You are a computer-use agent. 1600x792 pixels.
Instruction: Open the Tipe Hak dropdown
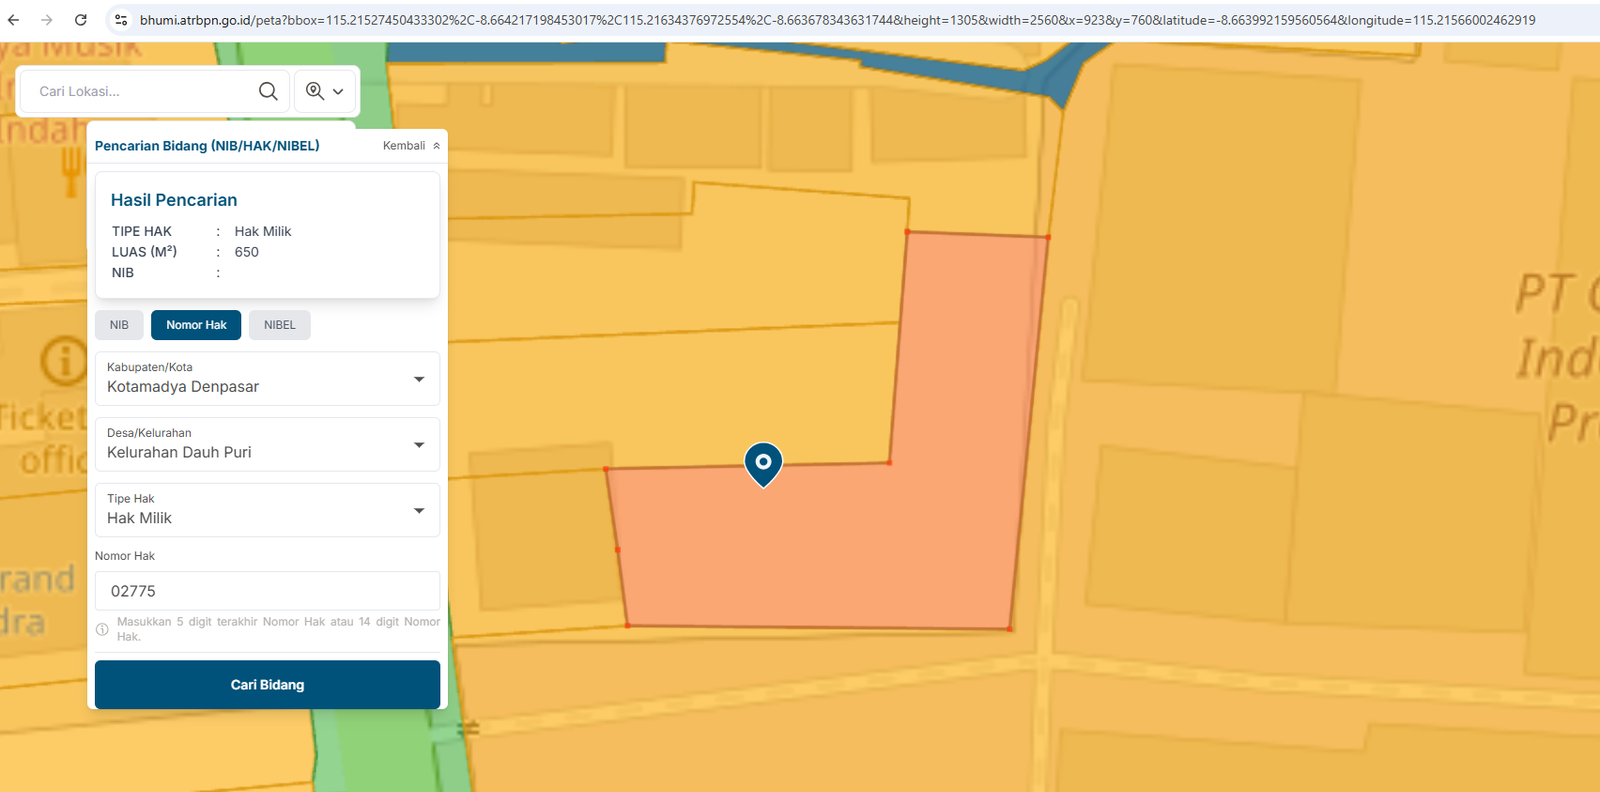point(267,511)
